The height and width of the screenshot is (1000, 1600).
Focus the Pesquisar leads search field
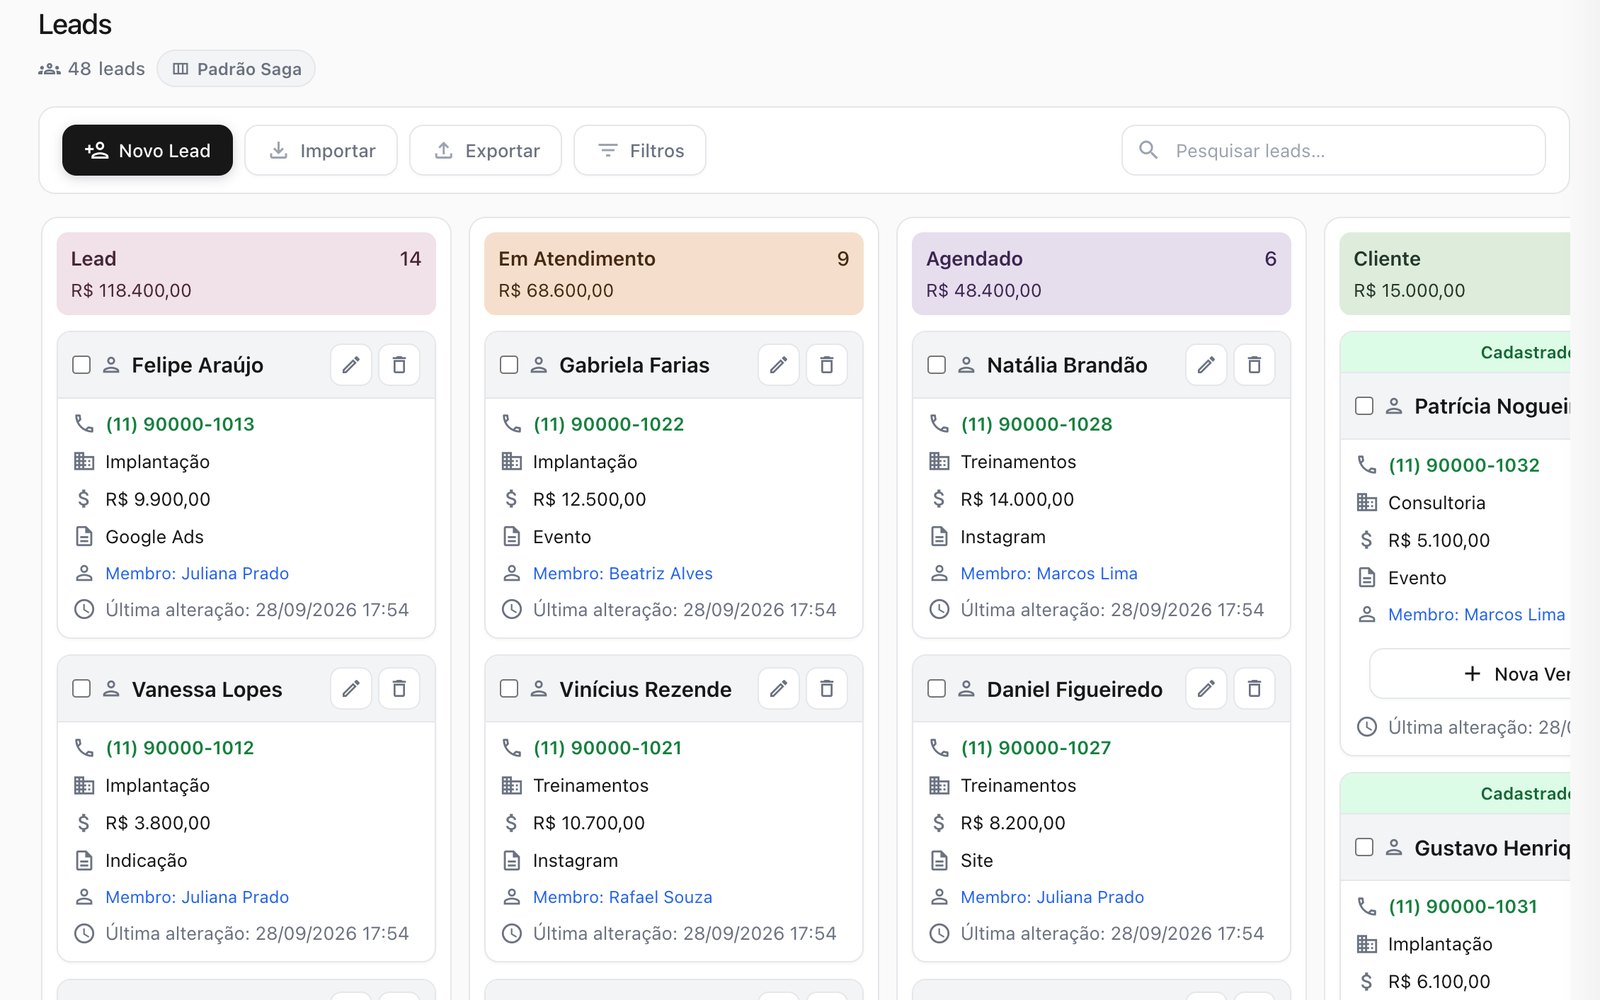coord(1334,150)
